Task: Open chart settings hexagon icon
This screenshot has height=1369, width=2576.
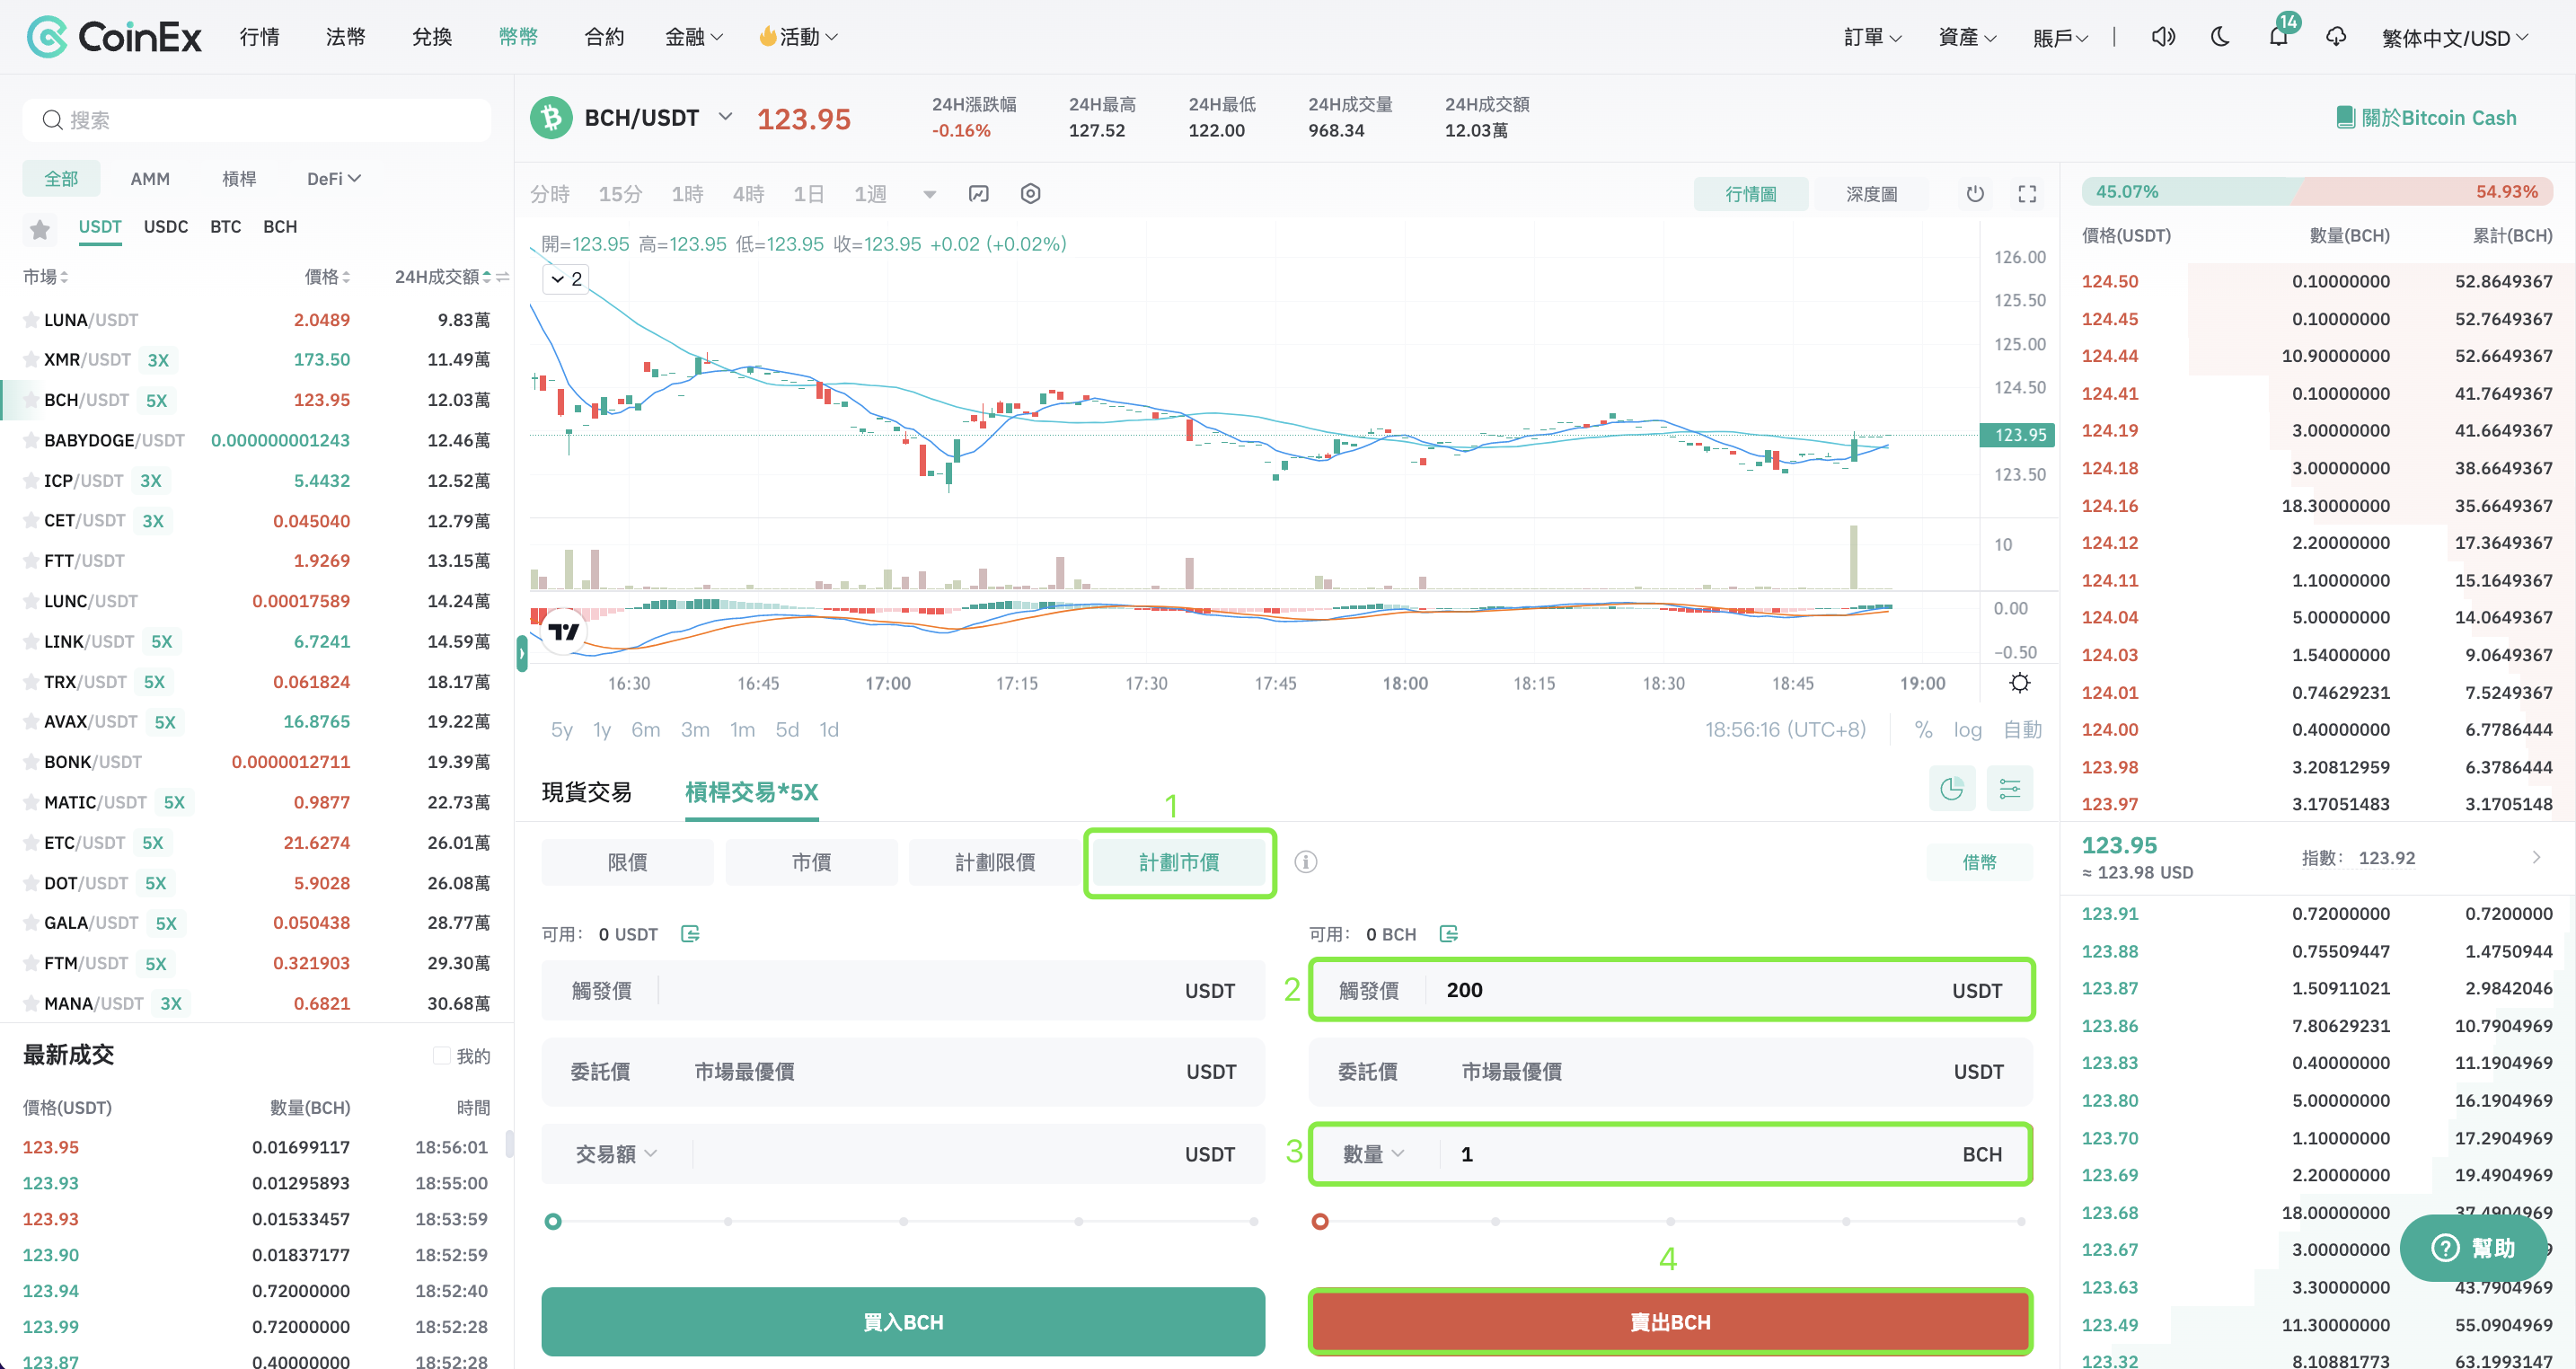Action: point(1031,194)
